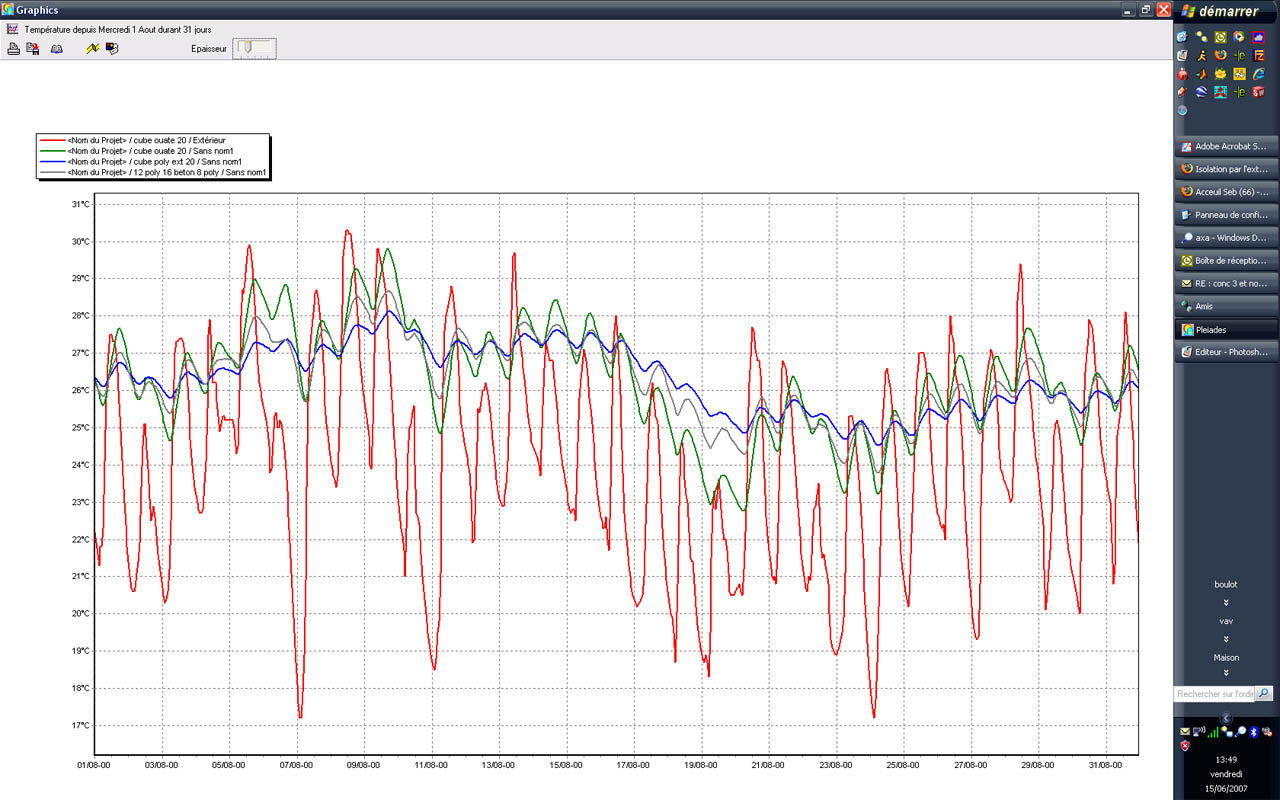Expand the boulot toolbar chevron
Image resolution: width=1280 pixels, height=800 pixels.
coord(1226,603)
